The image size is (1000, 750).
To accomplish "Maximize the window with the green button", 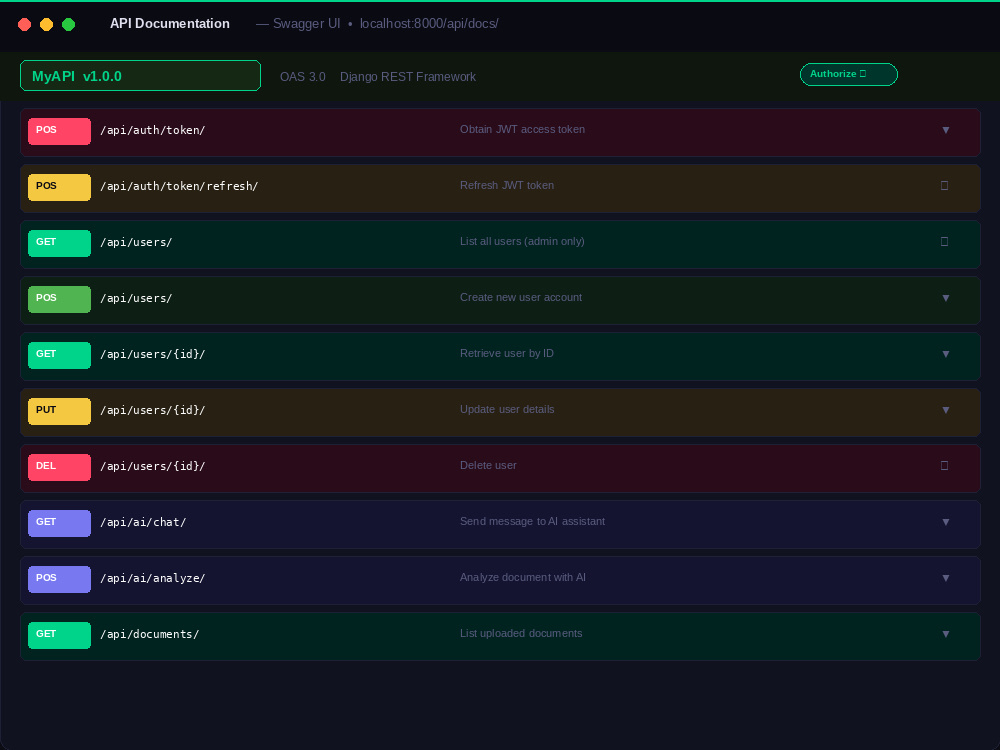I will [x=68, y=24].
